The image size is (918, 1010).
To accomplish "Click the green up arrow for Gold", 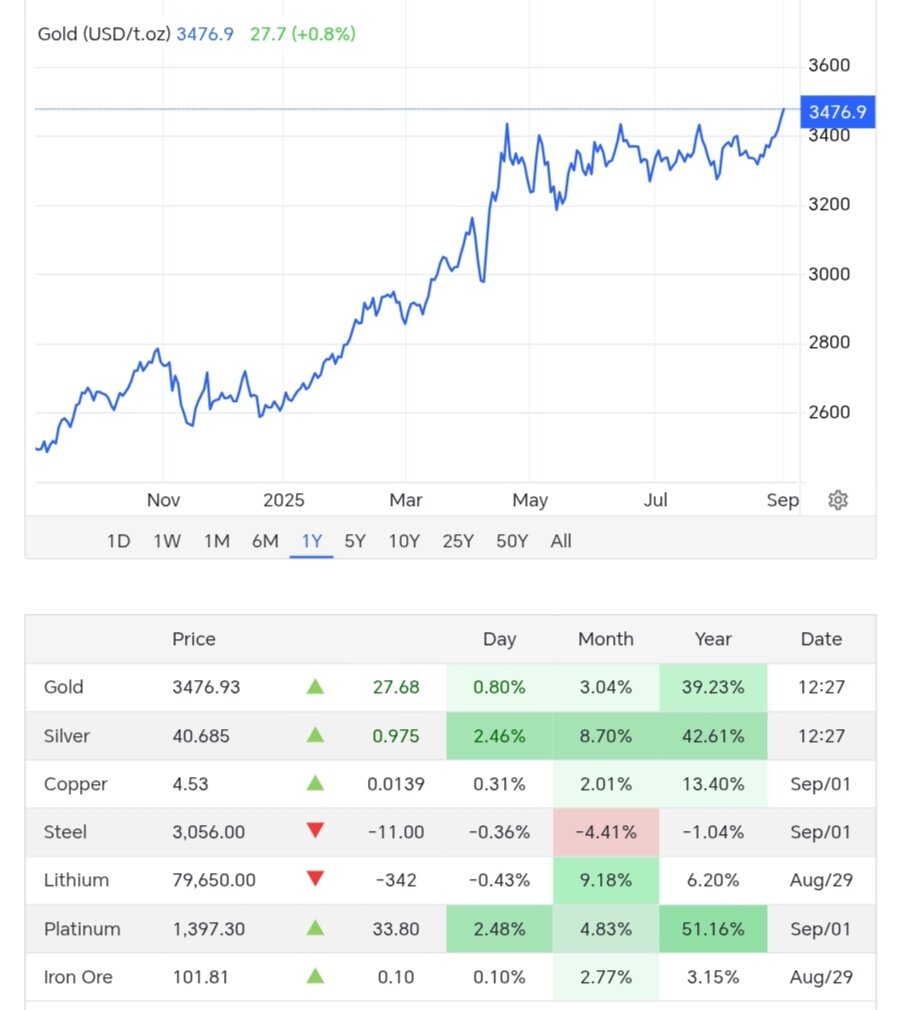I will [316, 687].
